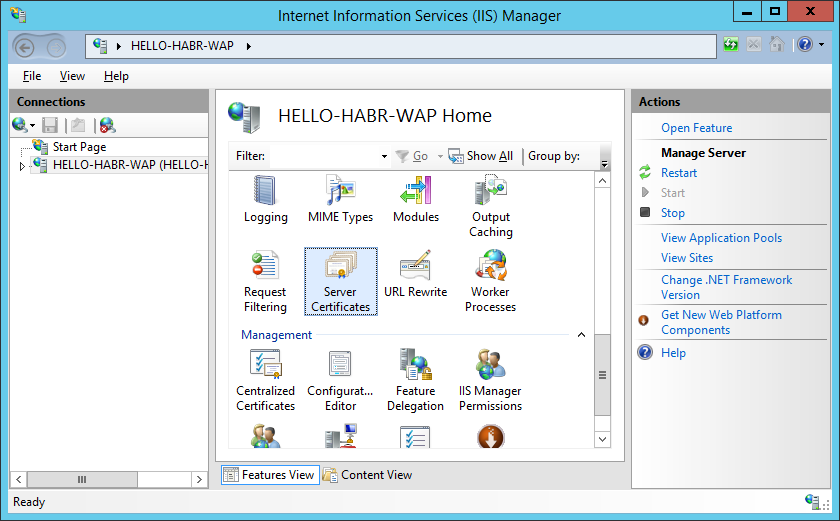Image resolution: width=840 pixels, height=521 pixels.
Task: Click the Go filter button
Action: [411, 156]
